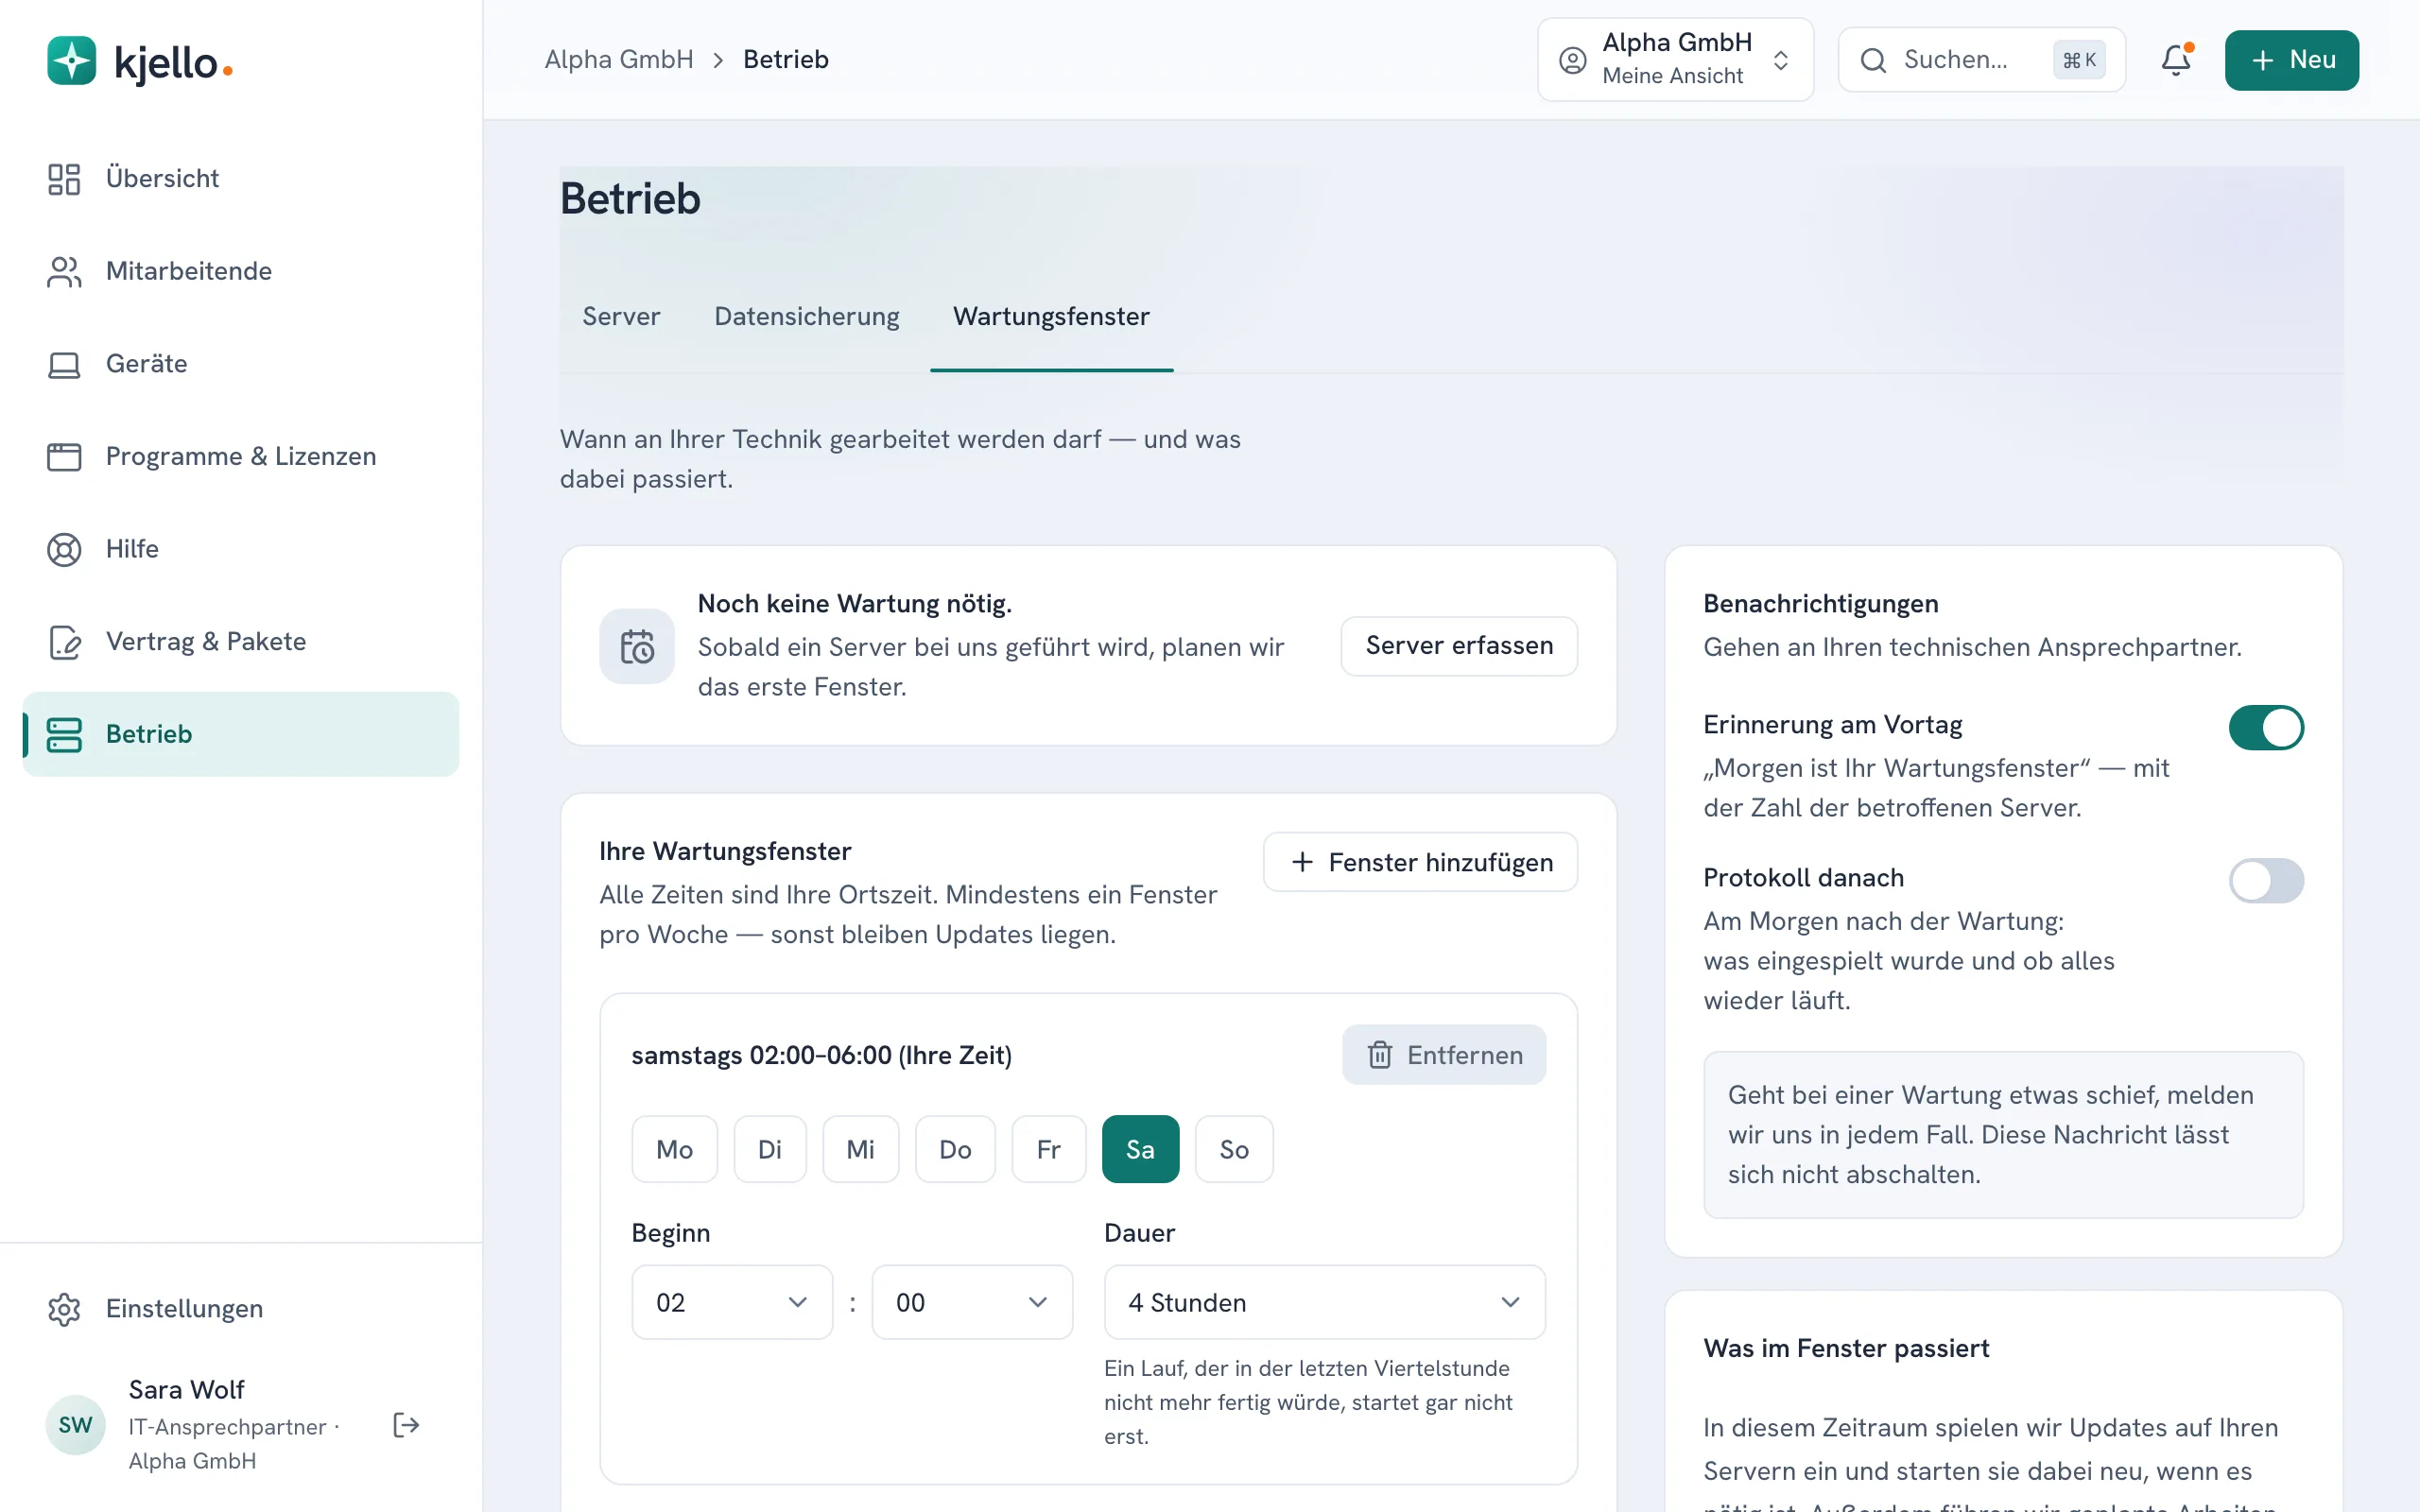Click the samstags 02:00–06:00 heading text
This screenshot has height=1512, width=2420.
(x=821, y=1056)
